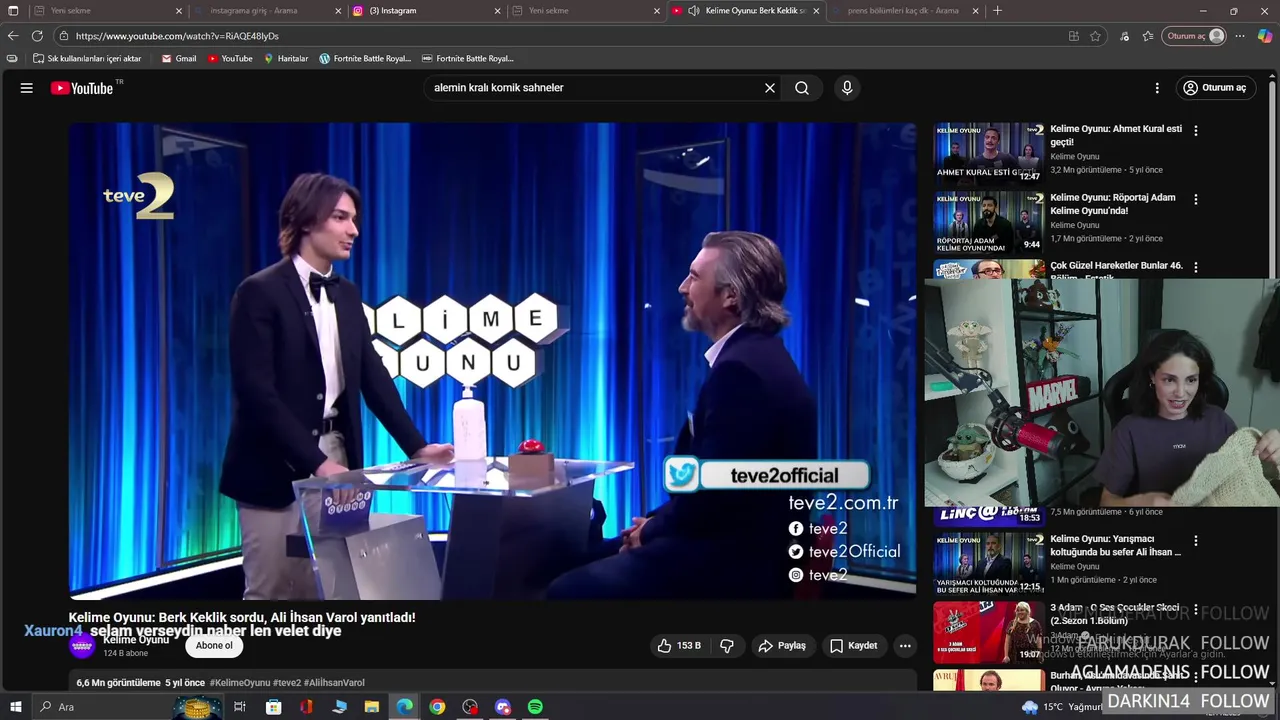The image size is (1280, 720).
Task: Click the #KelimeOyunu hashtag
Action: tap(239, 683)
